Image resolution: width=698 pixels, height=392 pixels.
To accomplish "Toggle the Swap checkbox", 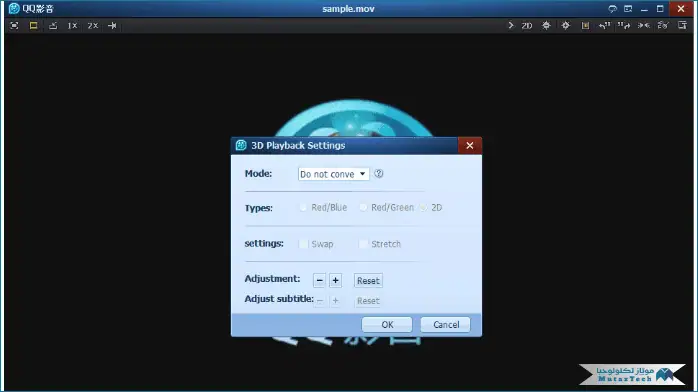I will [303, 244].
